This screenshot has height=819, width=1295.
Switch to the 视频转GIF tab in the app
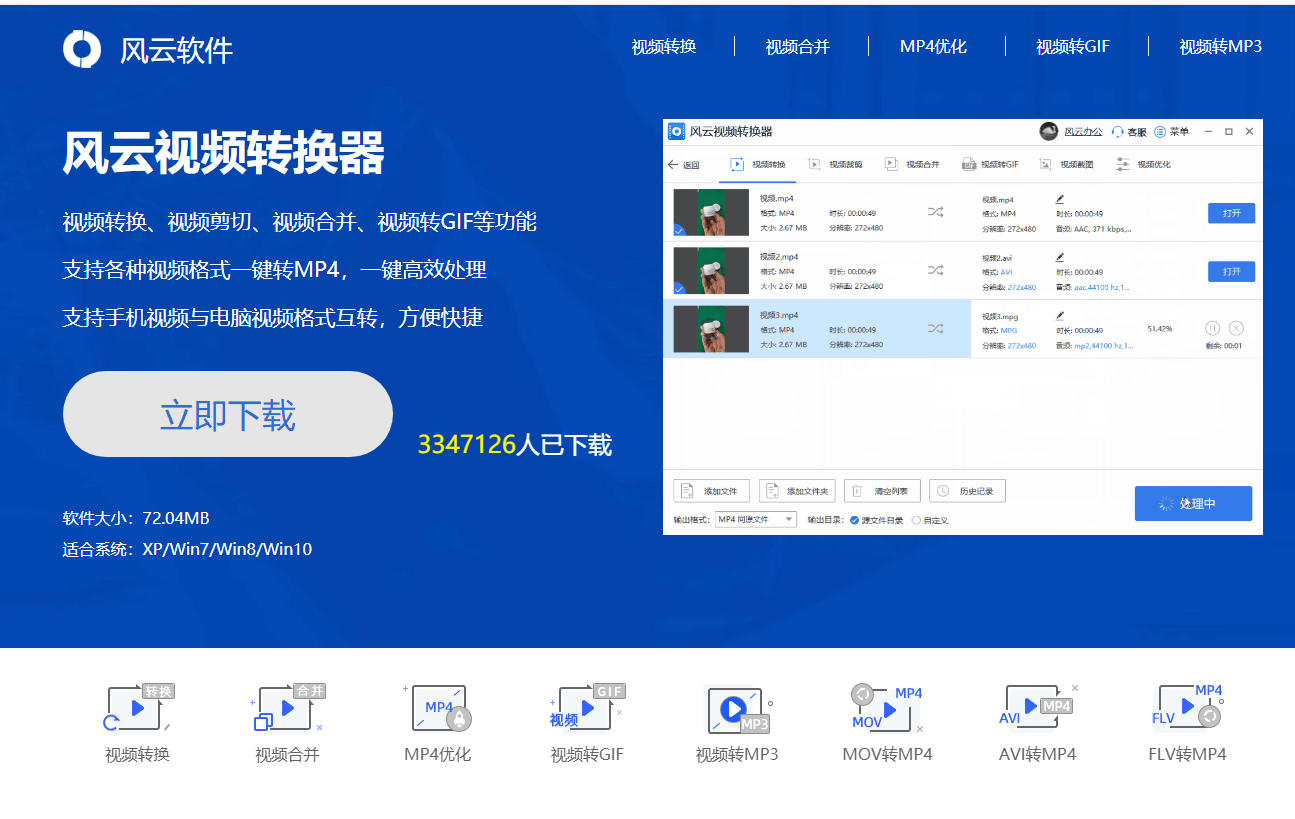coord(990,164)
